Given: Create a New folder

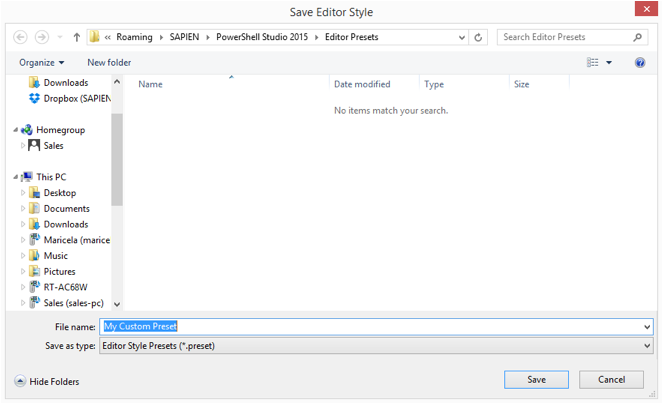Looking at the screenshot, I should point(109,63).
